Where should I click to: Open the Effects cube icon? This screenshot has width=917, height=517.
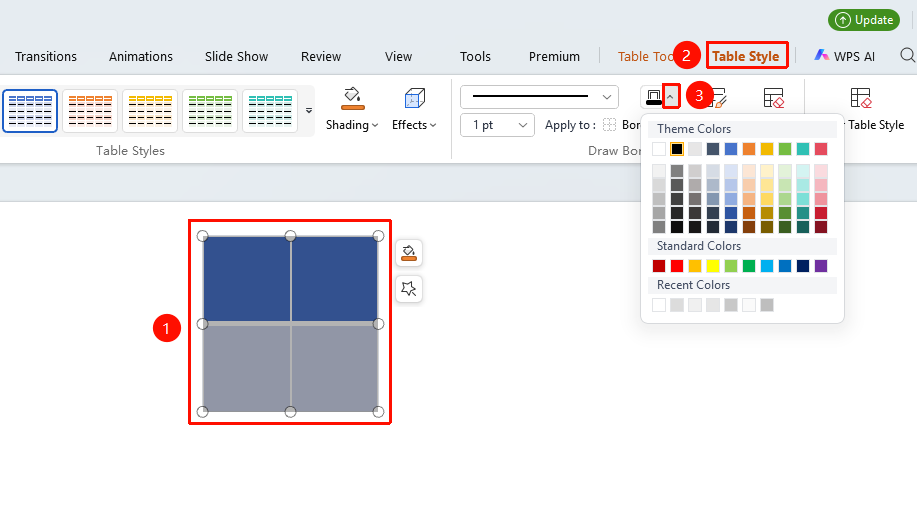(x=414, y=98)
